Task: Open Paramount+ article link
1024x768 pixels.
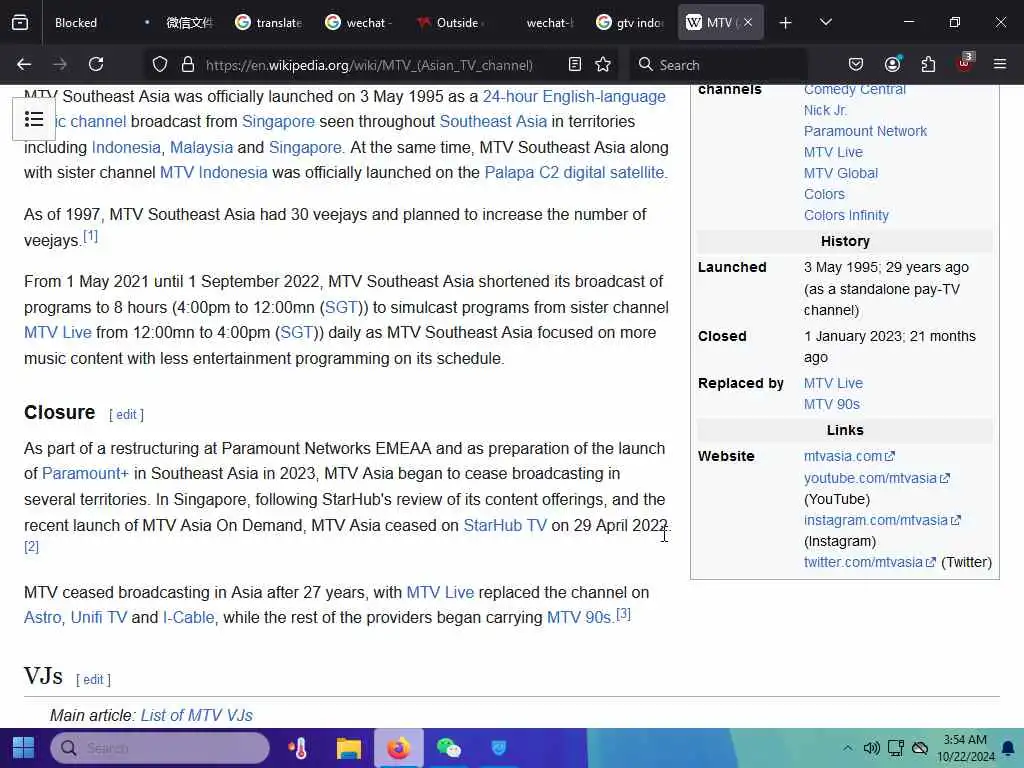Action: coord(86,473)
